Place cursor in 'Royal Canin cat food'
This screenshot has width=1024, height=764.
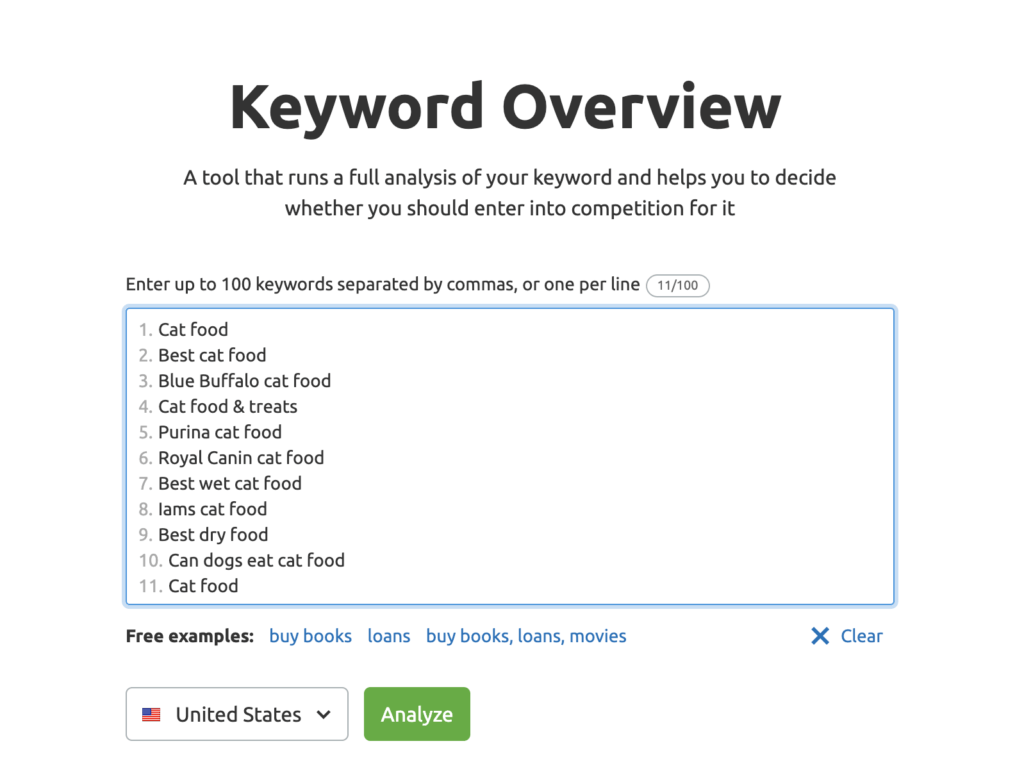241,458
